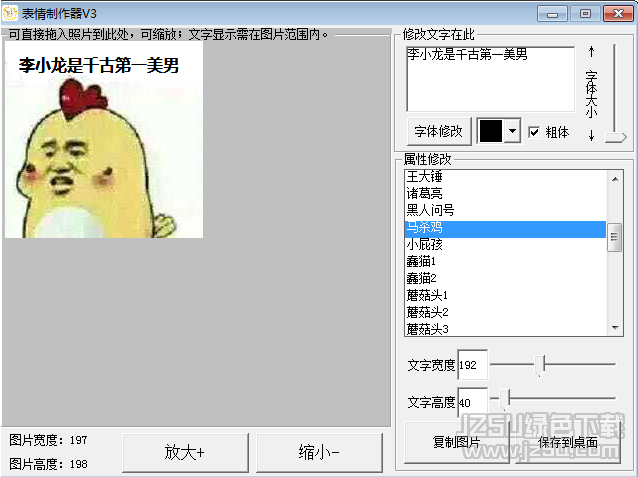The height and width of the screenshot is (477, 638).
Task: Click the font size slider thumb
Action: click(x=615, y=137)
